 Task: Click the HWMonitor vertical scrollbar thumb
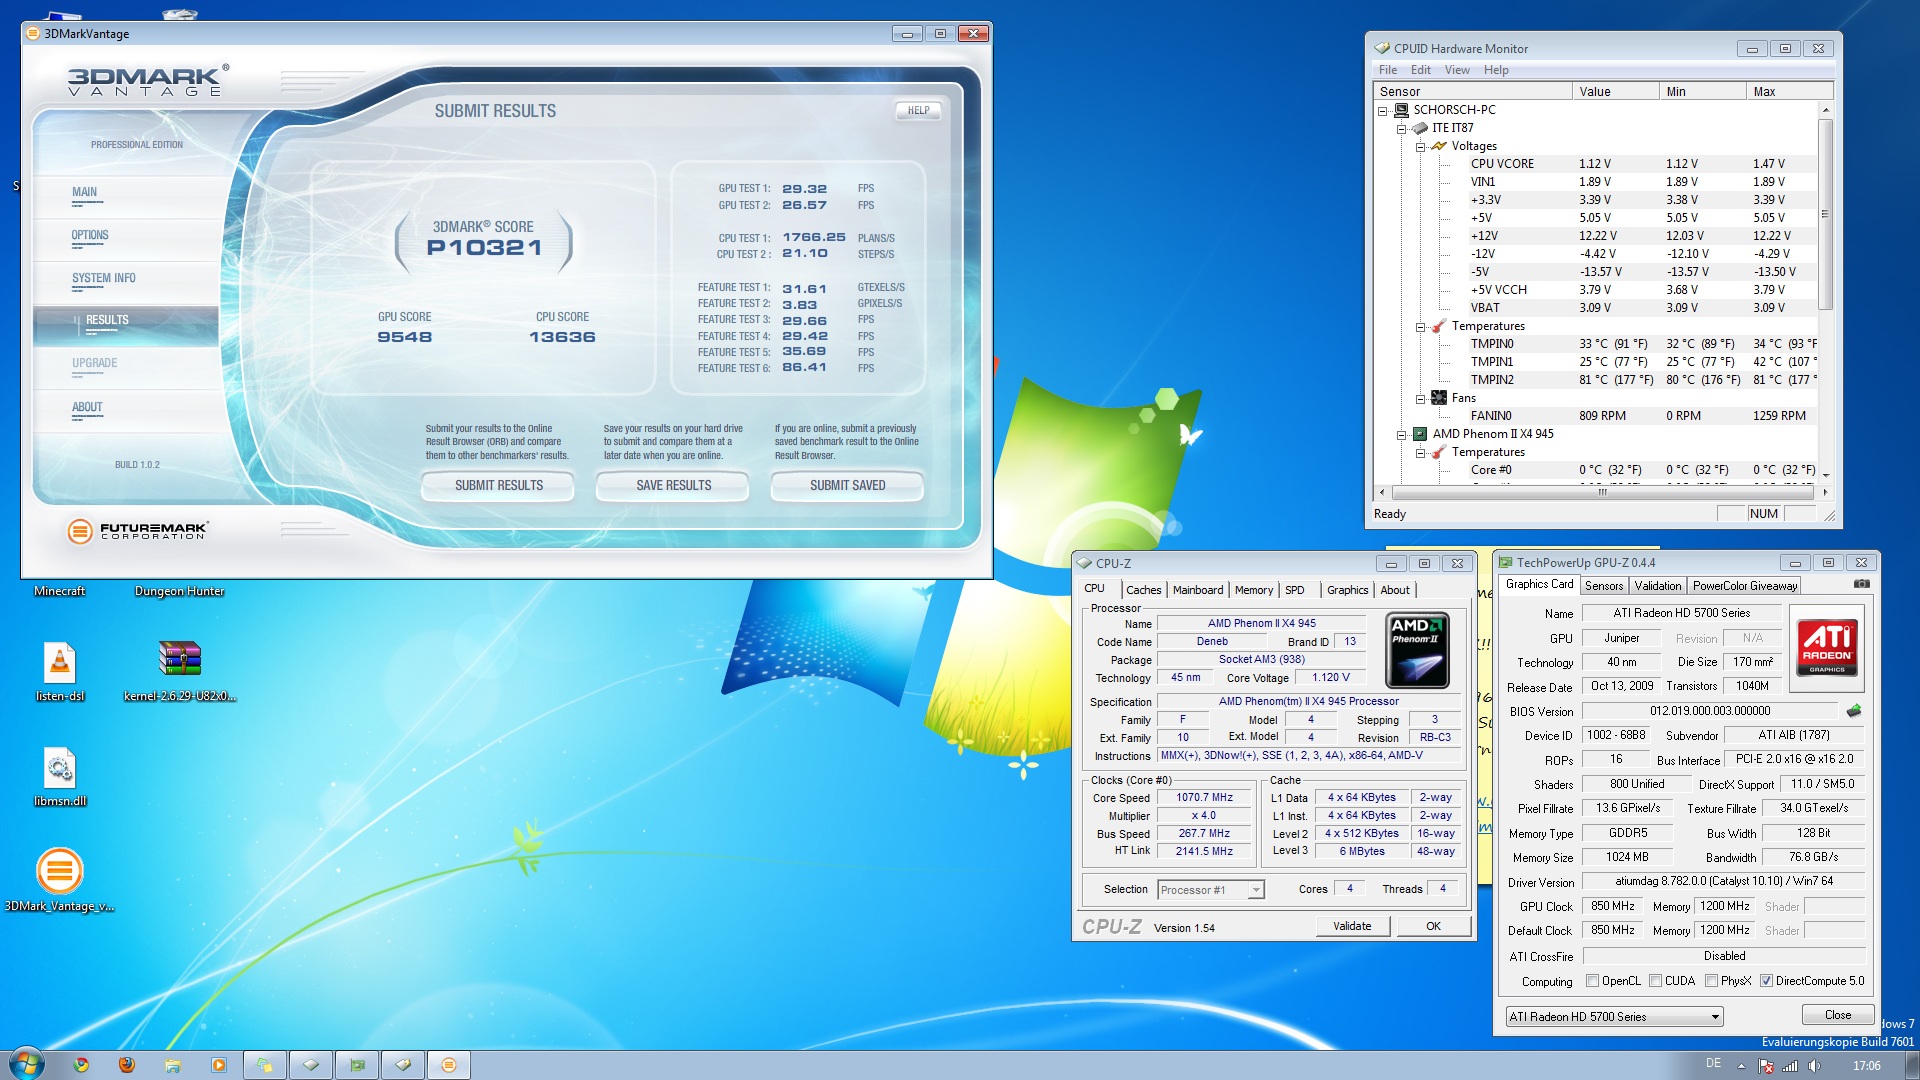click(x=1825, y=215)
